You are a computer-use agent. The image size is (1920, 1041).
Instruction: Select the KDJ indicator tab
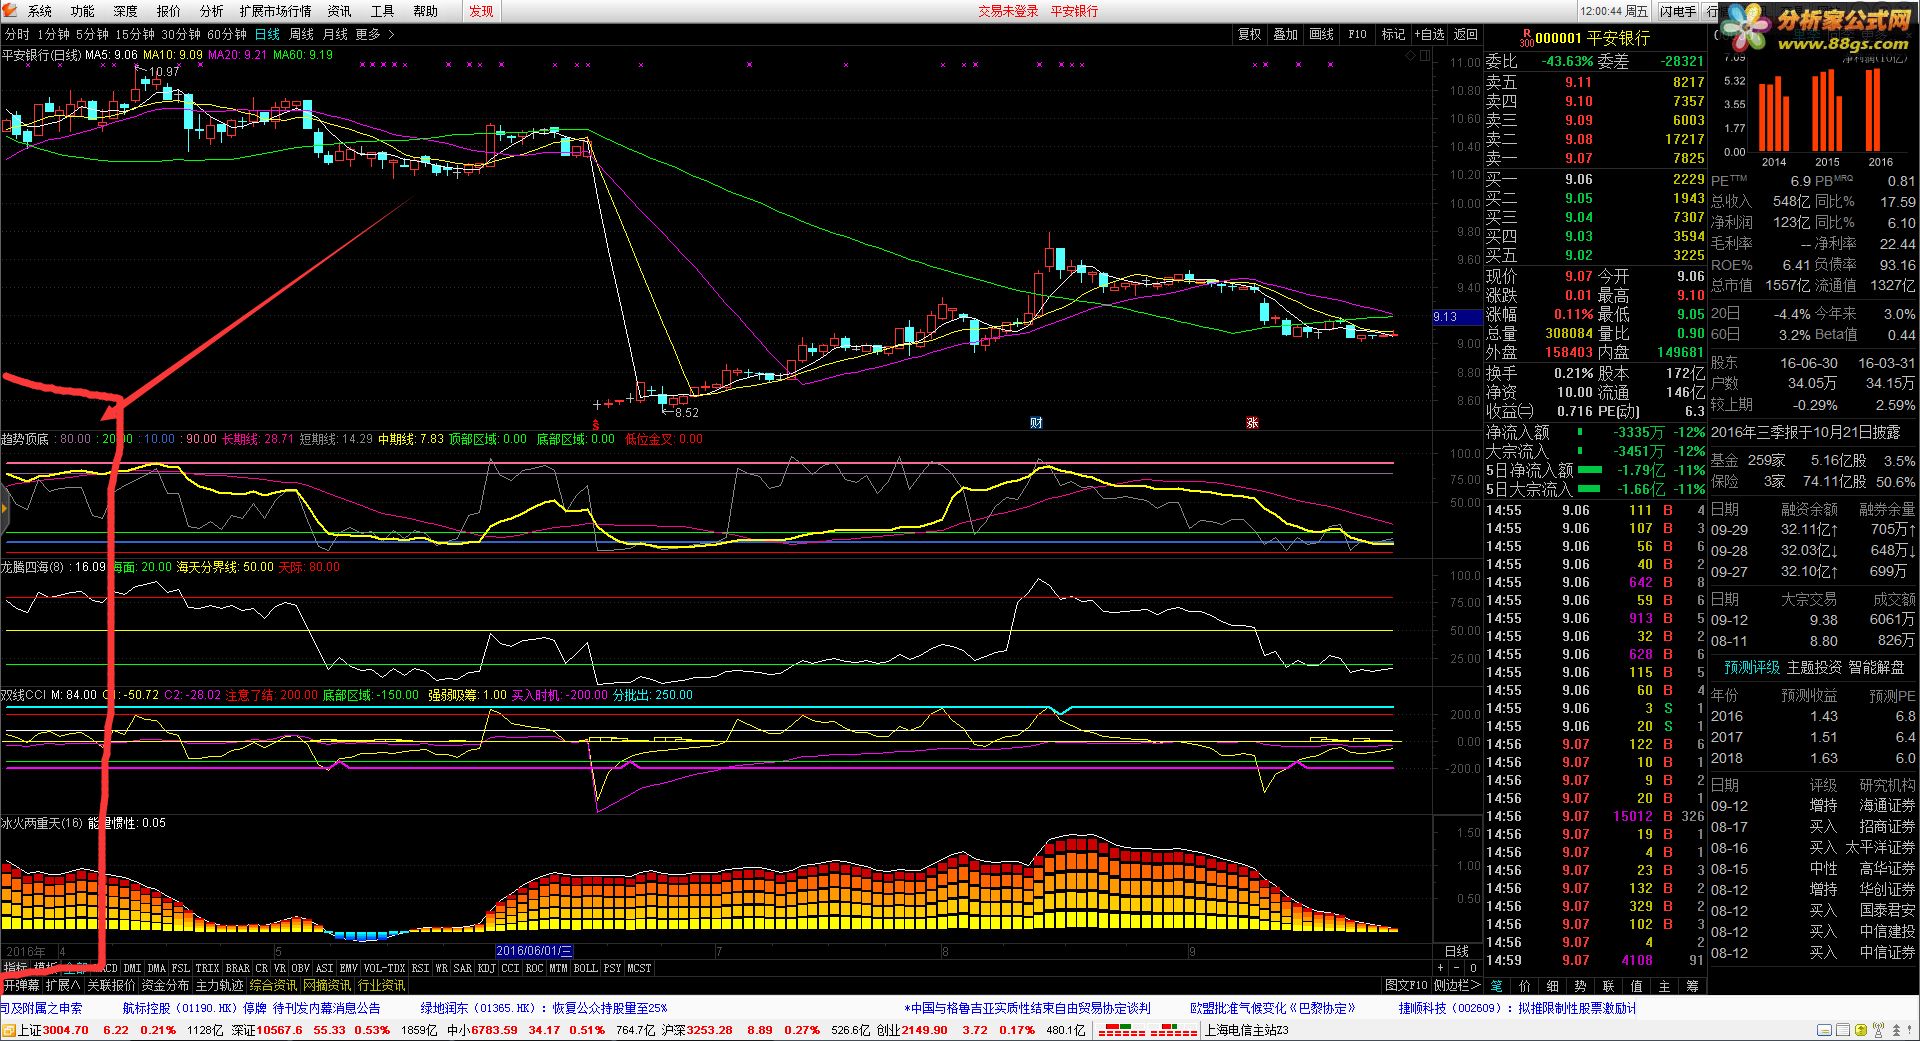point(487,968)
